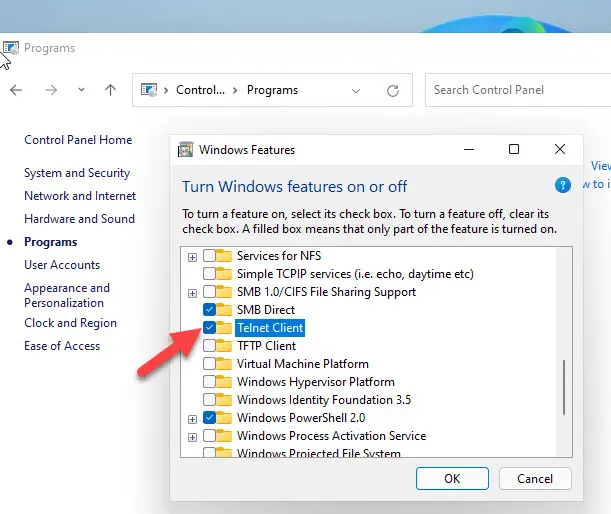Viewport: 611px width, 514px height.
Task: Open the recent locations chevron
Action: [x=81, y=90]
